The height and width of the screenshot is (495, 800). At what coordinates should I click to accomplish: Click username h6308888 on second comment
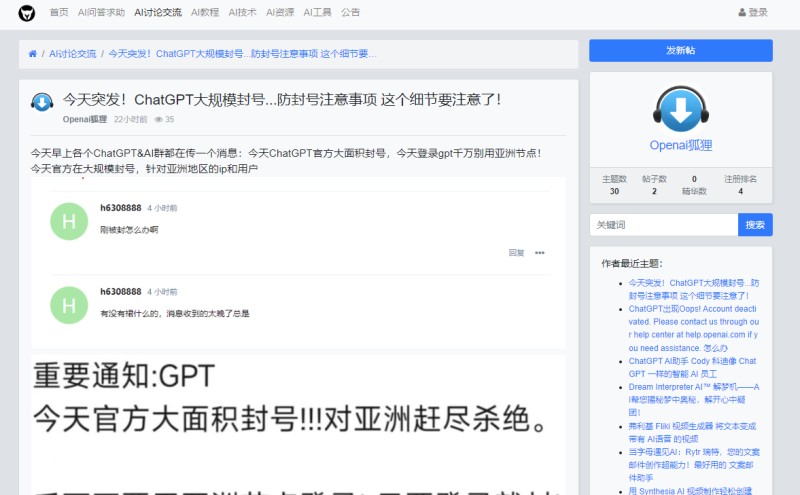click(120, 291)
